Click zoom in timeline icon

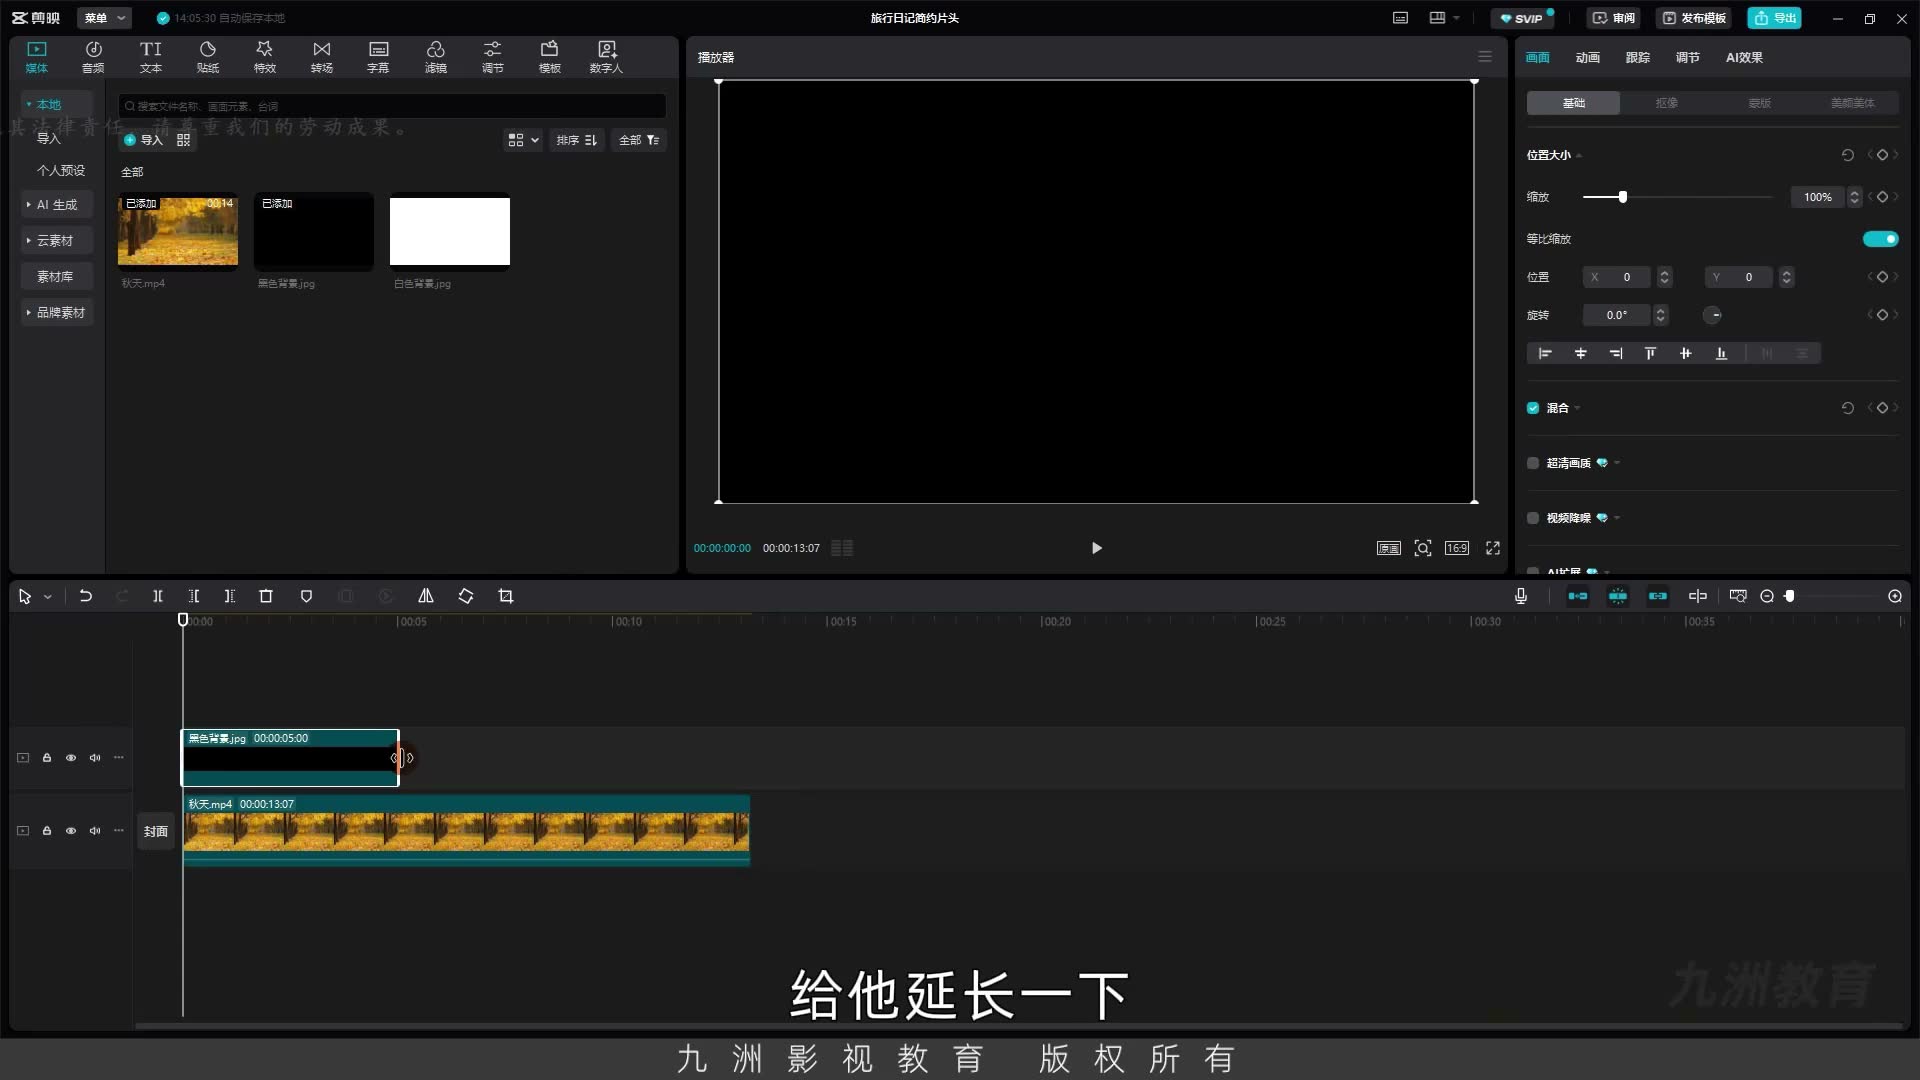point(1895,596)
